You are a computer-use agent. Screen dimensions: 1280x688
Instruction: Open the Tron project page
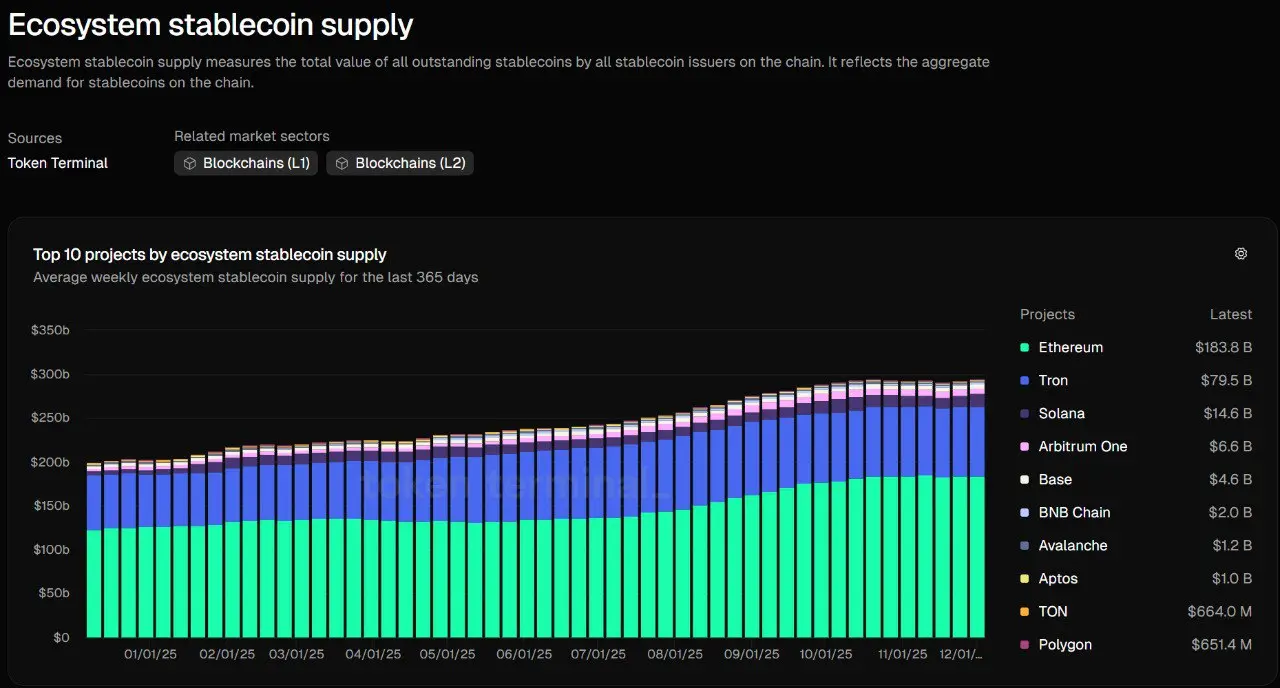click(1052, 380)
